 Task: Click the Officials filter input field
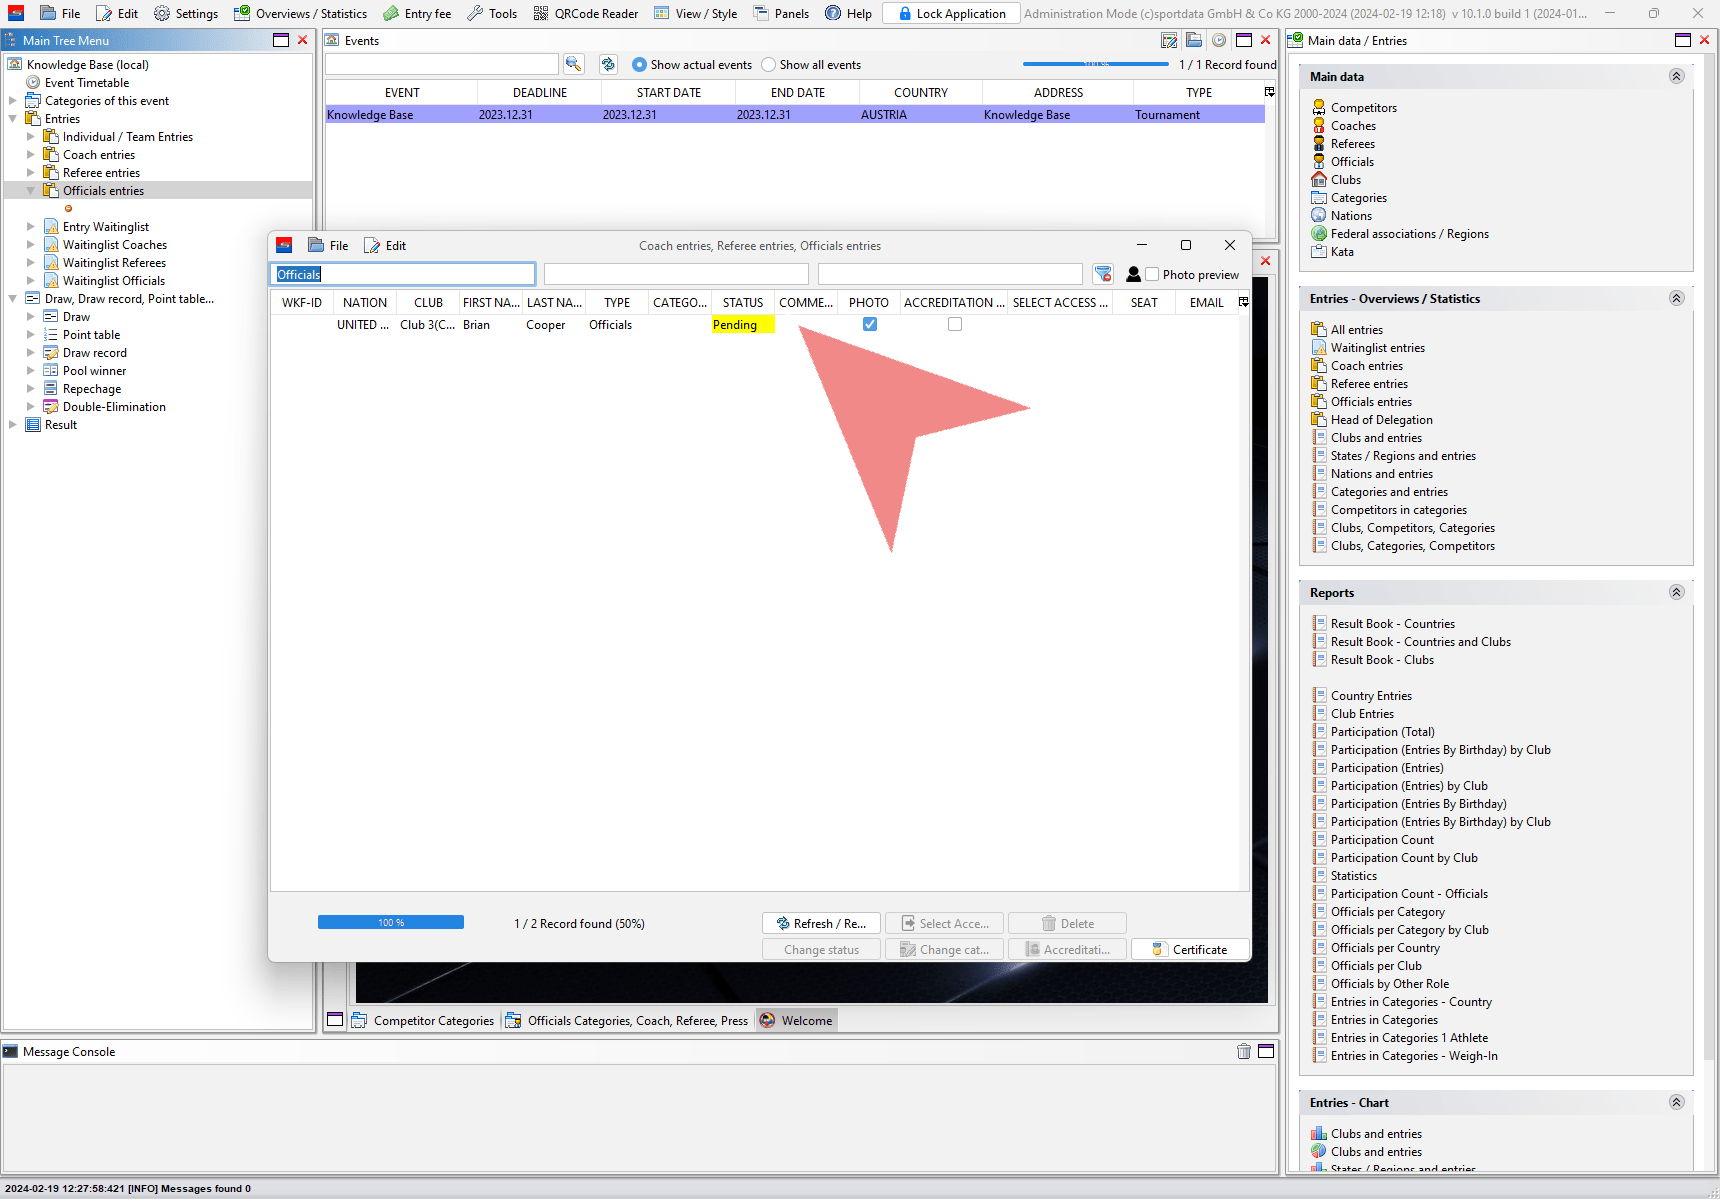coord(403,274)
